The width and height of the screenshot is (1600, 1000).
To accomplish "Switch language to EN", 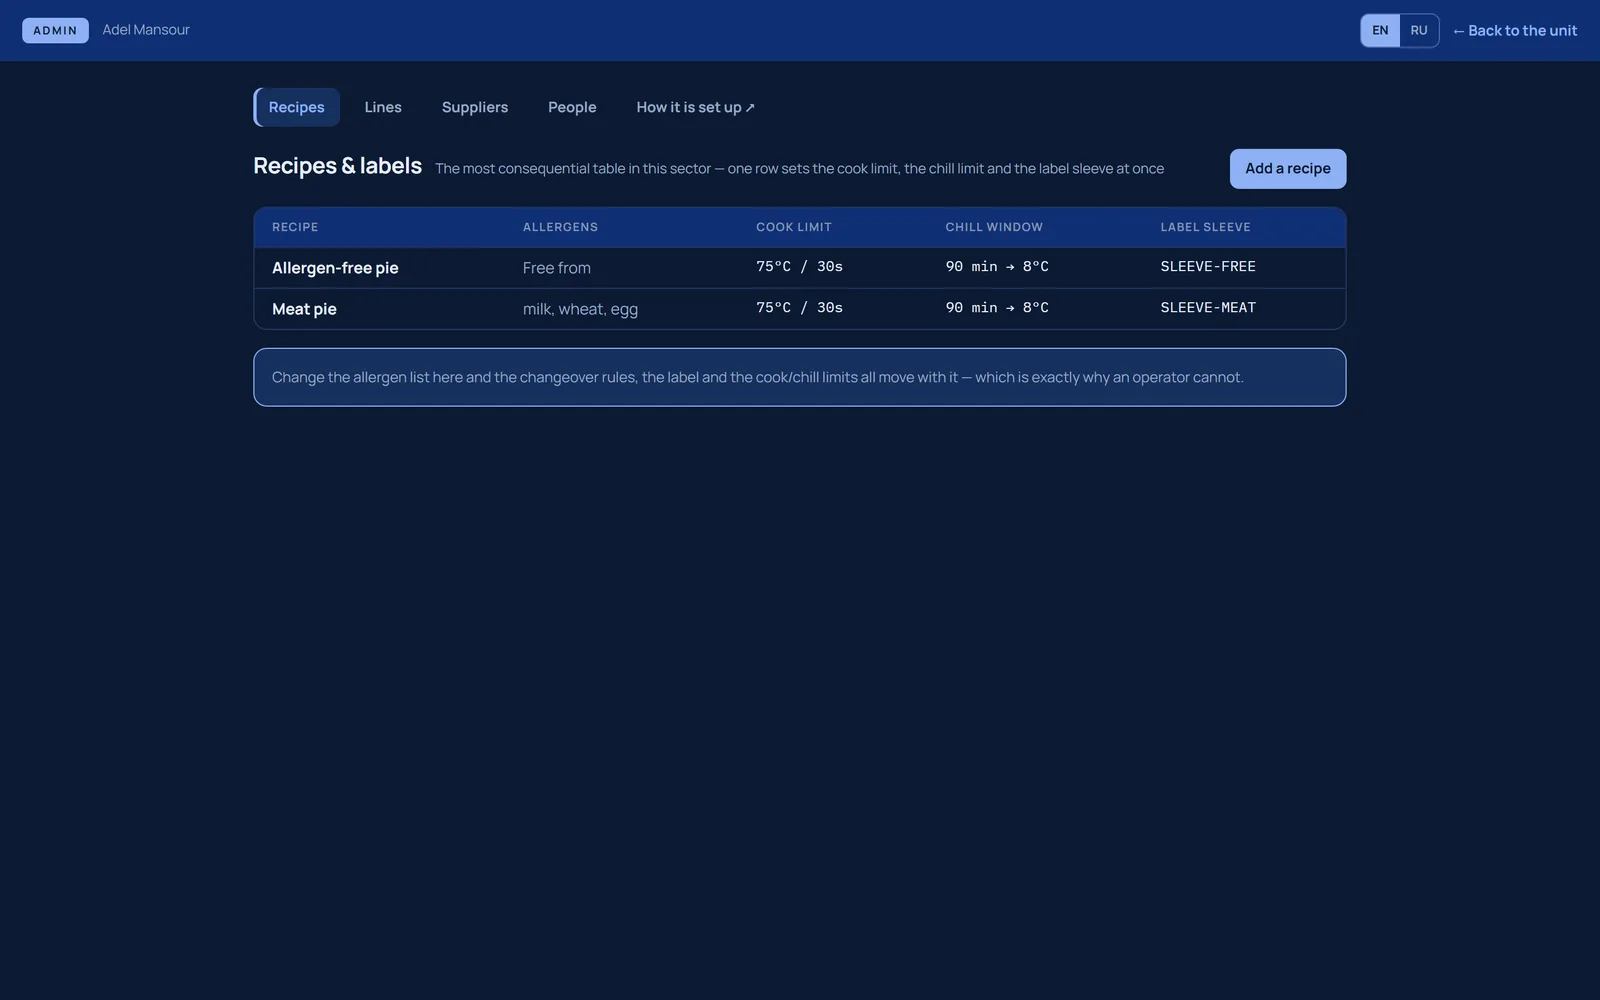I will point(1380,31).
